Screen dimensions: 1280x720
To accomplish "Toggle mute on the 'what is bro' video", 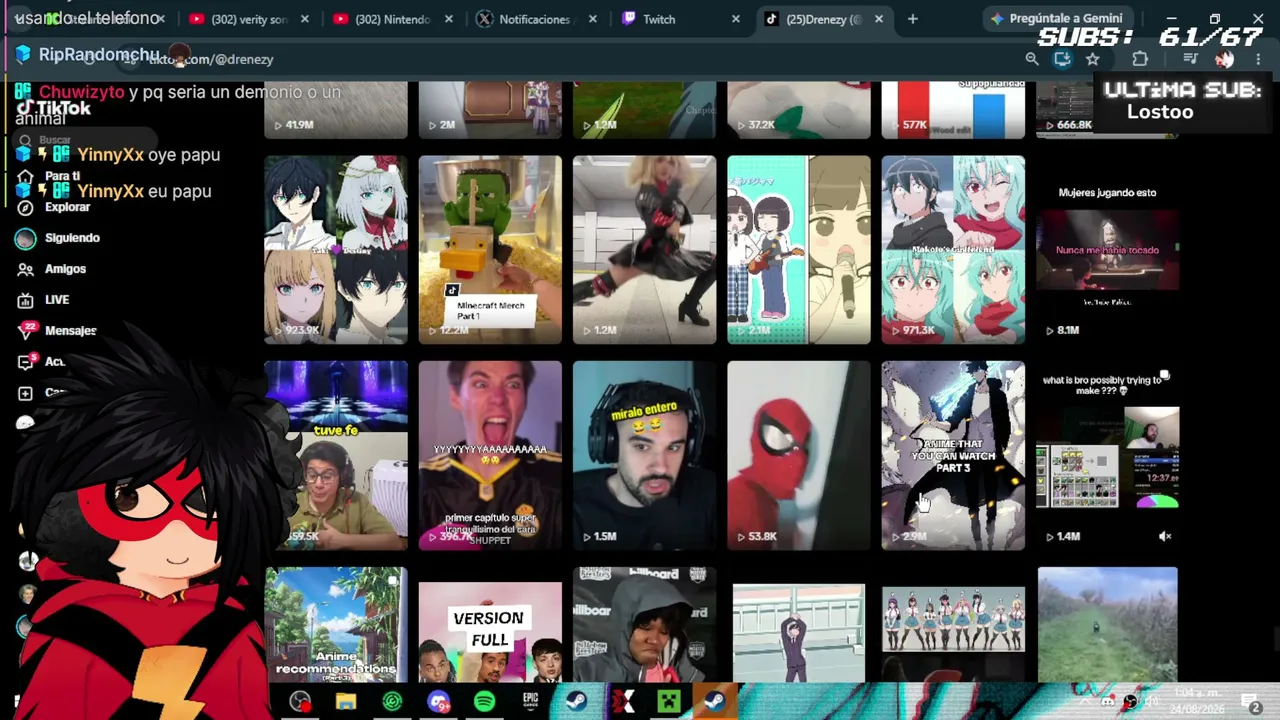I will tap(1165, 536).
